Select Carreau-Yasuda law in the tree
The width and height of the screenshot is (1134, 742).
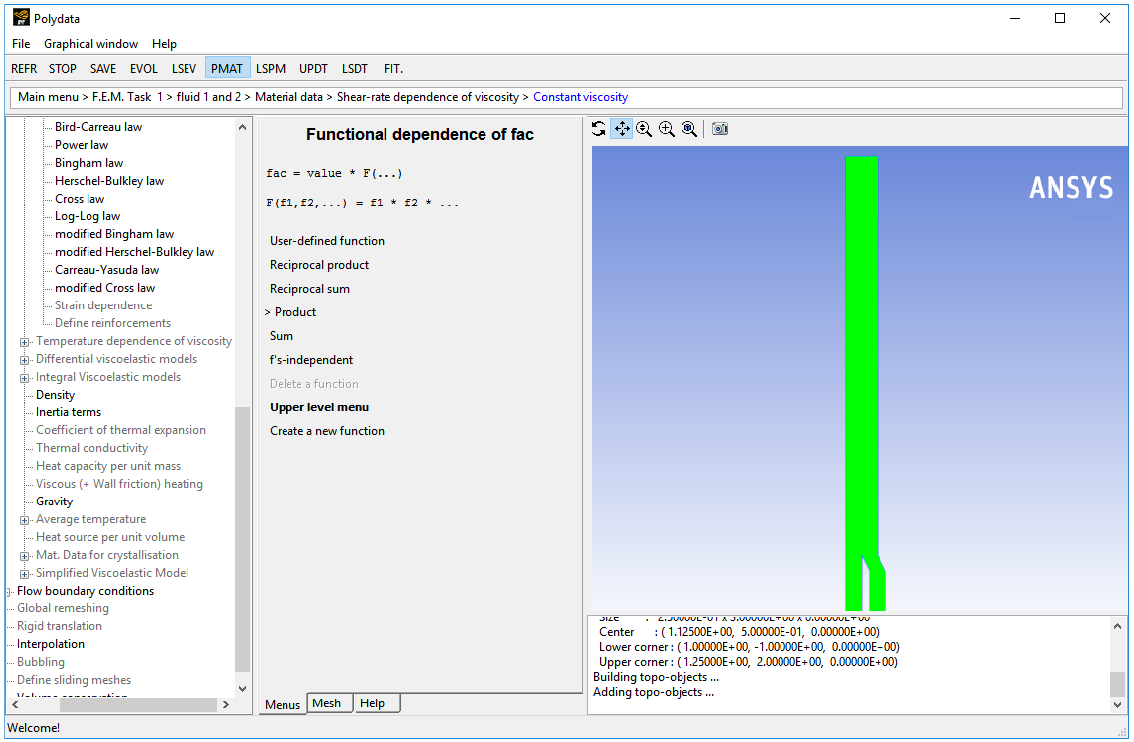107,270
